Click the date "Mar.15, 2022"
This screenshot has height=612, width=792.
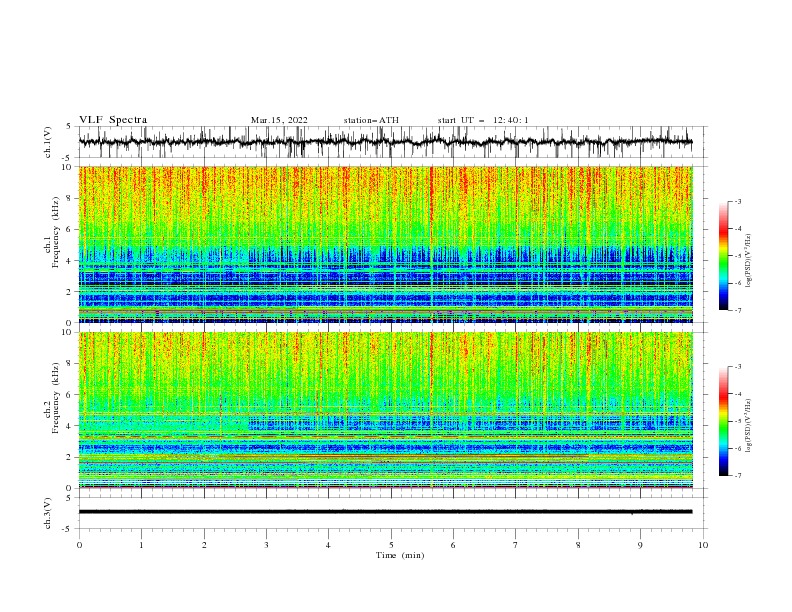point(279,120)
